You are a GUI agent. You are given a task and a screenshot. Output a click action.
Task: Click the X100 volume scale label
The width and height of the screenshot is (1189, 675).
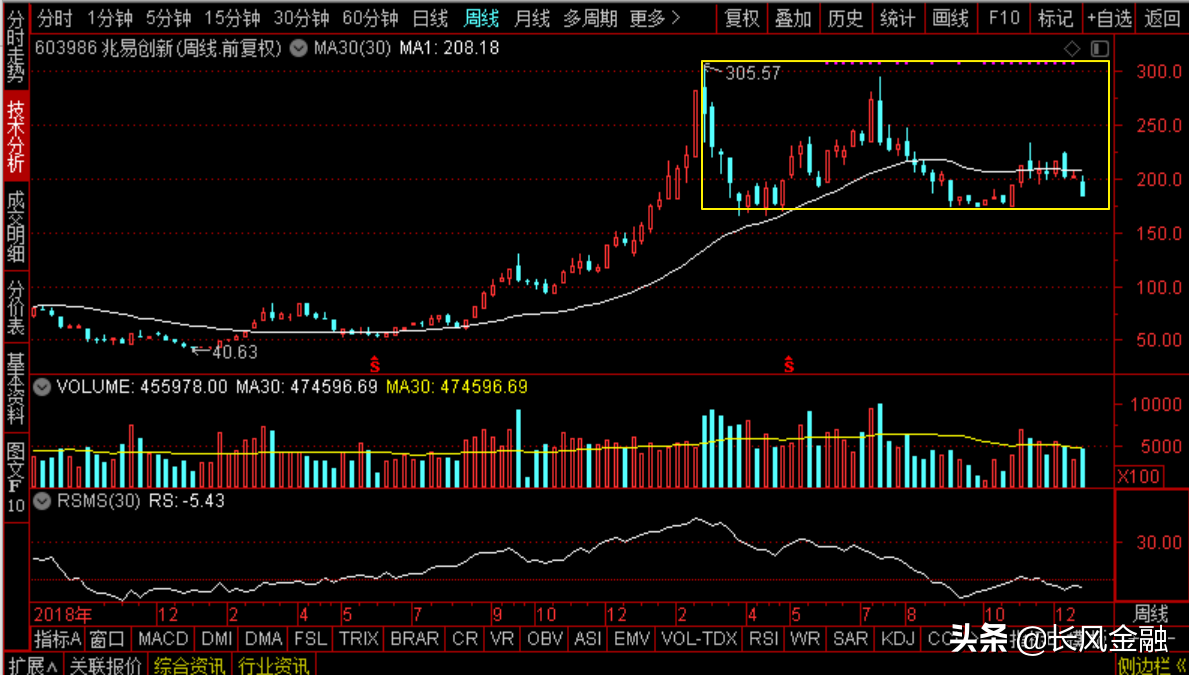(x=1140, y=477)
